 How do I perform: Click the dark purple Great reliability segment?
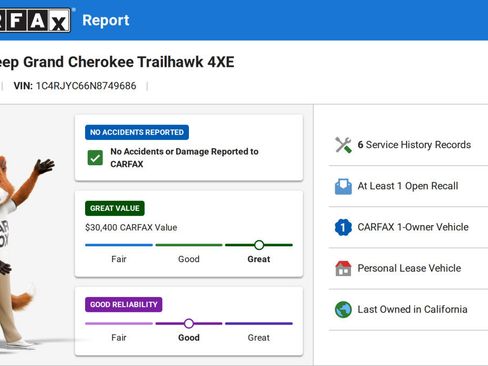(259, 323)
